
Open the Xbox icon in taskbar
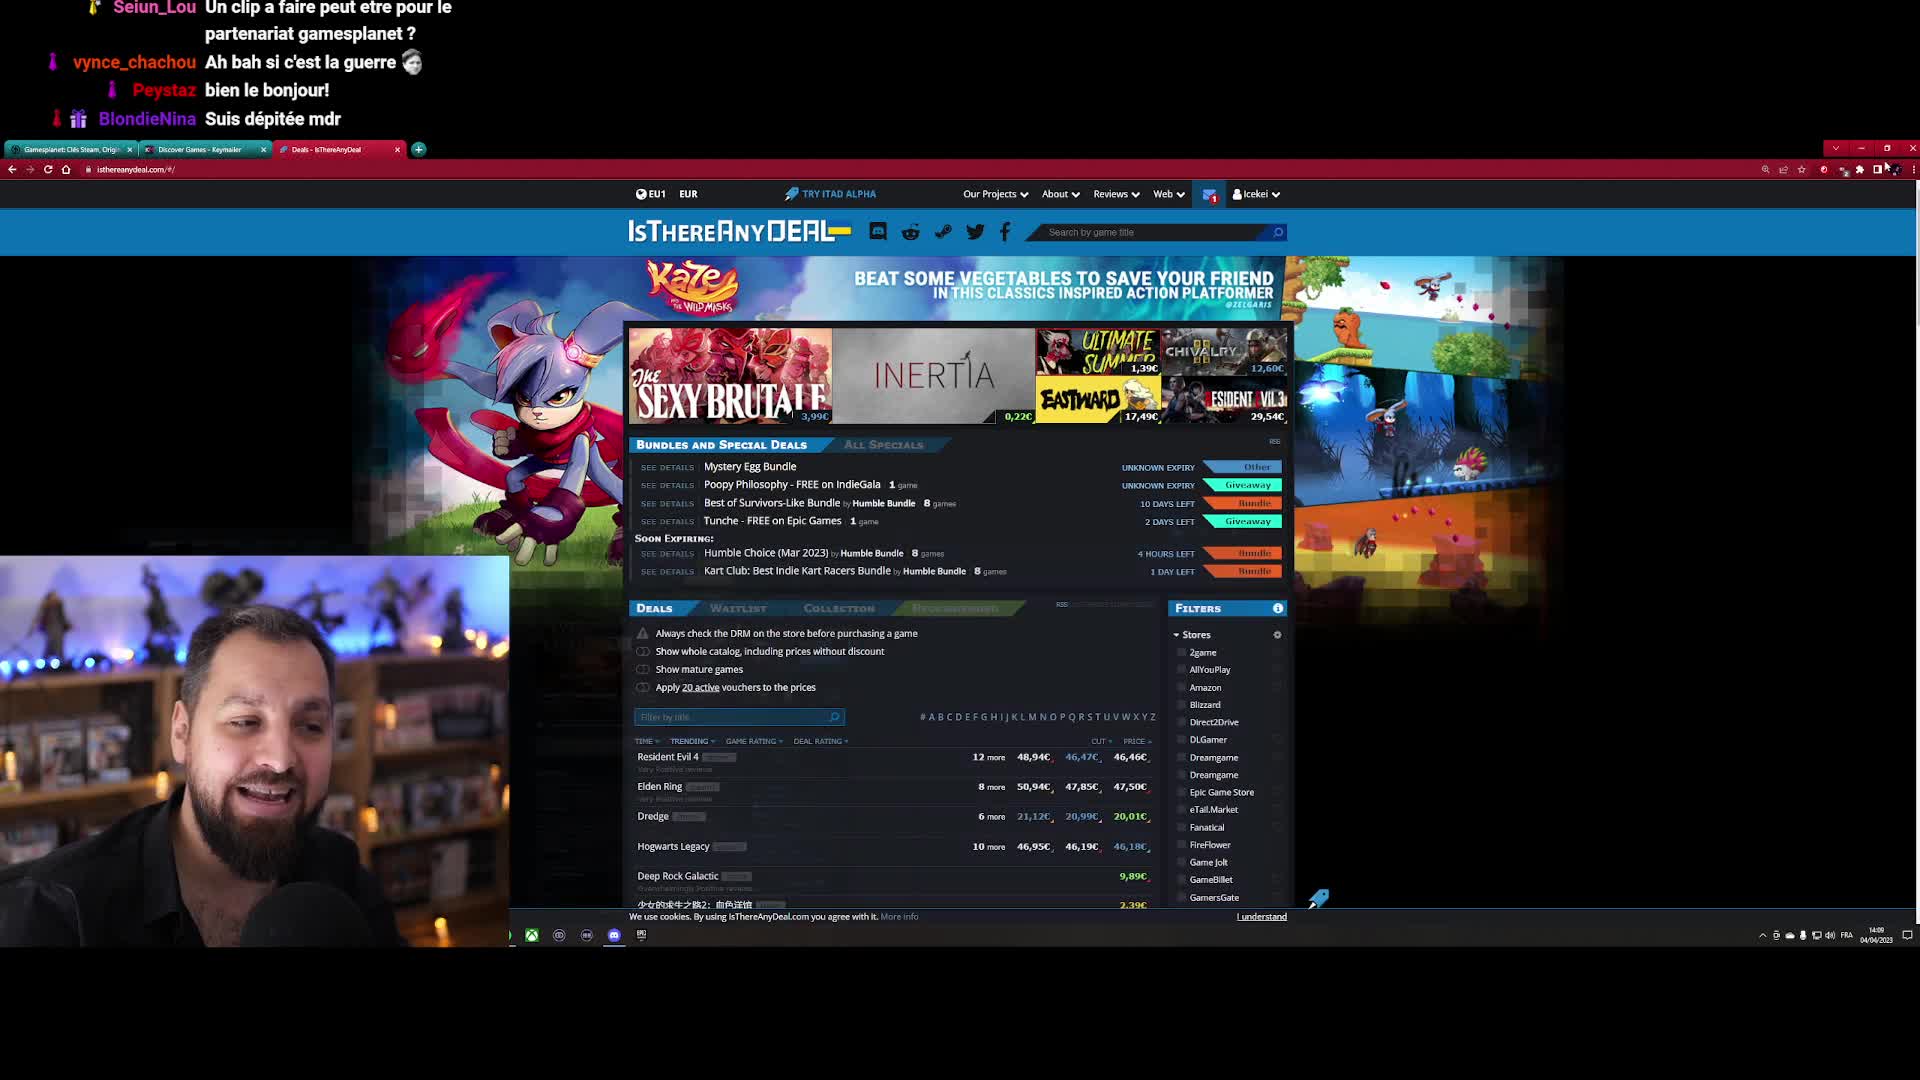pos(532,935)
